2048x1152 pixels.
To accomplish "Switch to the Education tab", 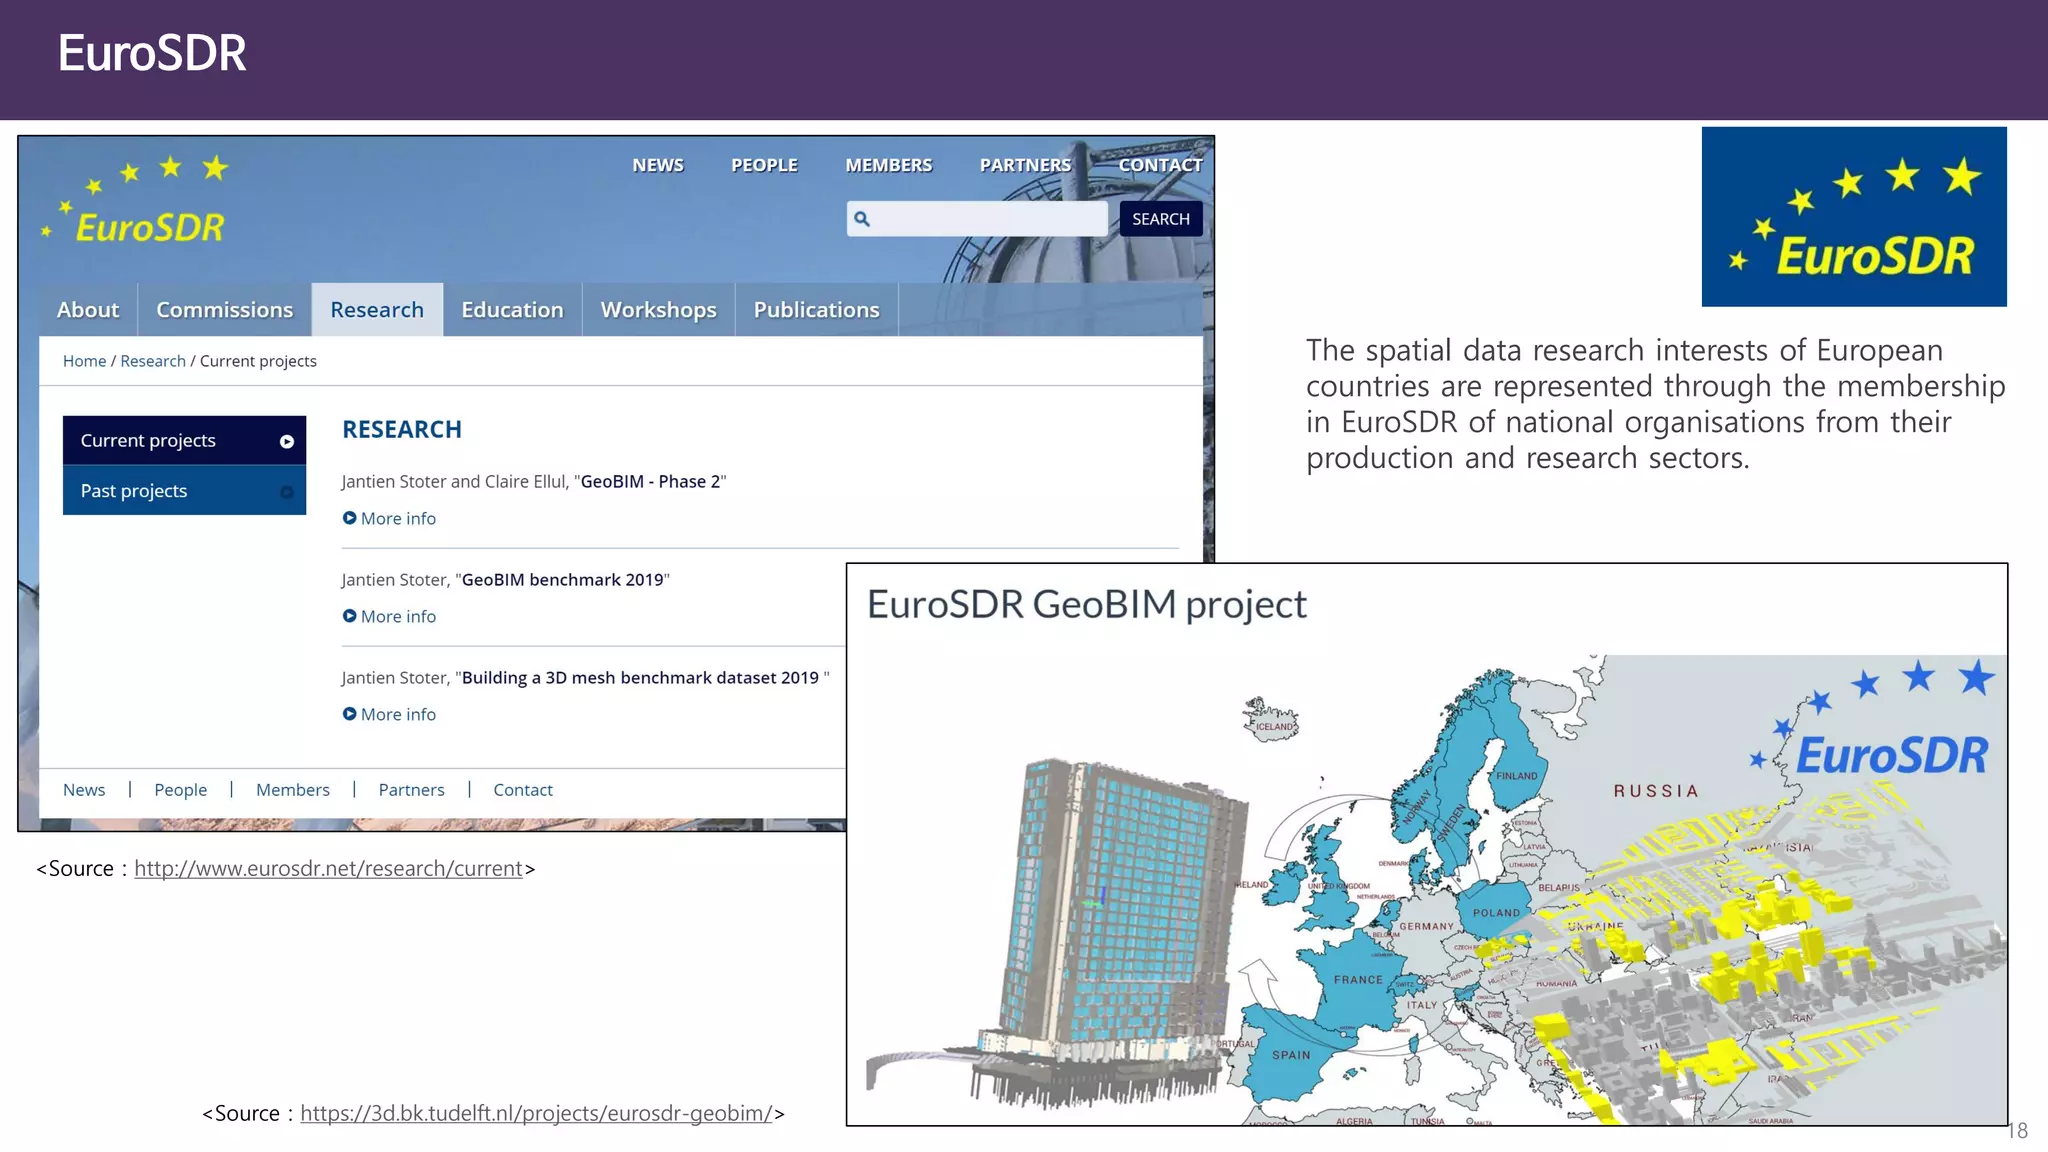I will click(512, 310).
